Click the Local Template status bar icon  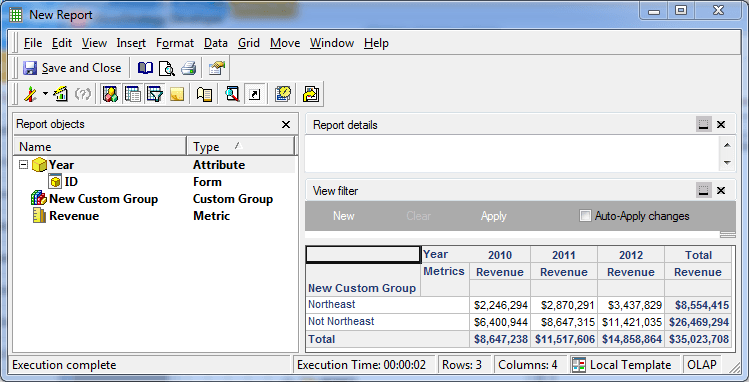point(578,365)
